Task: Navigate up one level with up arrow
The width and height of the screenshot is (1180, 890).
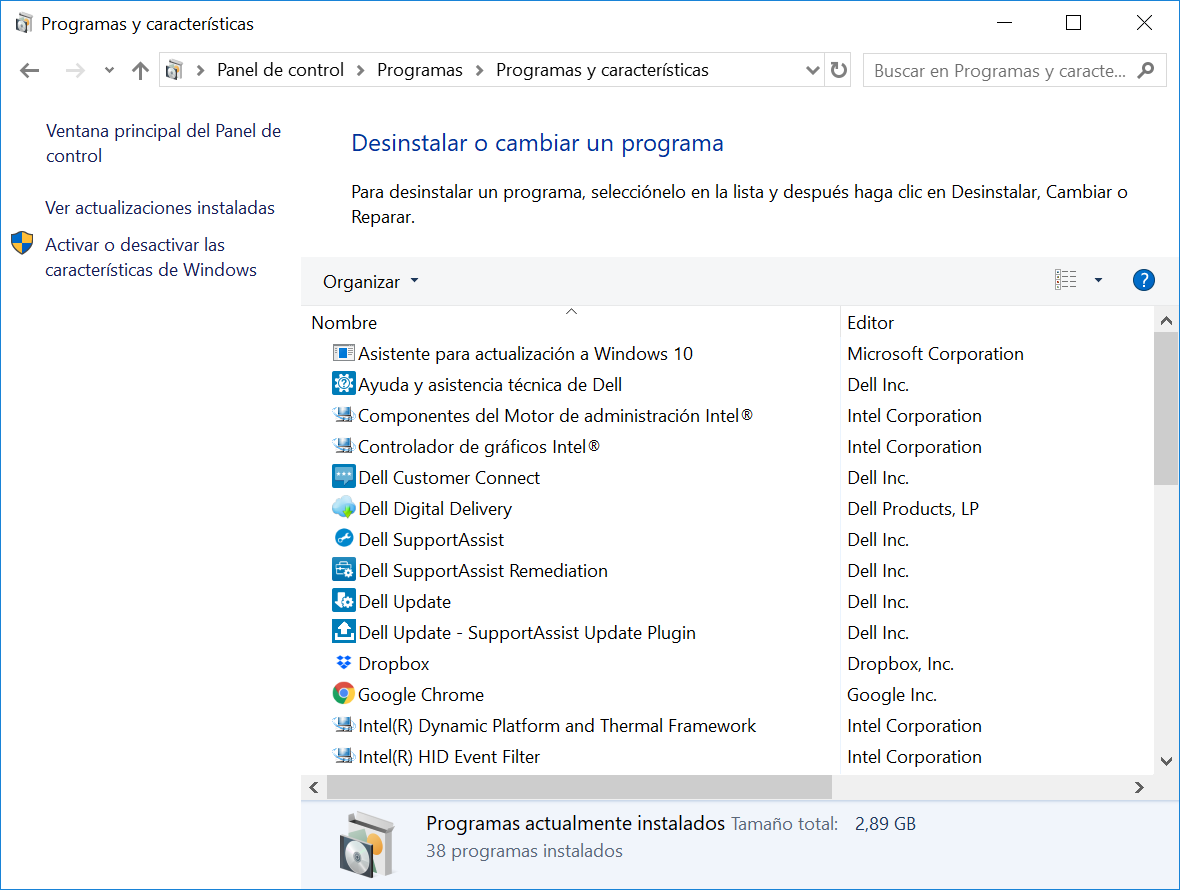Action: click(x=140, y=70)
